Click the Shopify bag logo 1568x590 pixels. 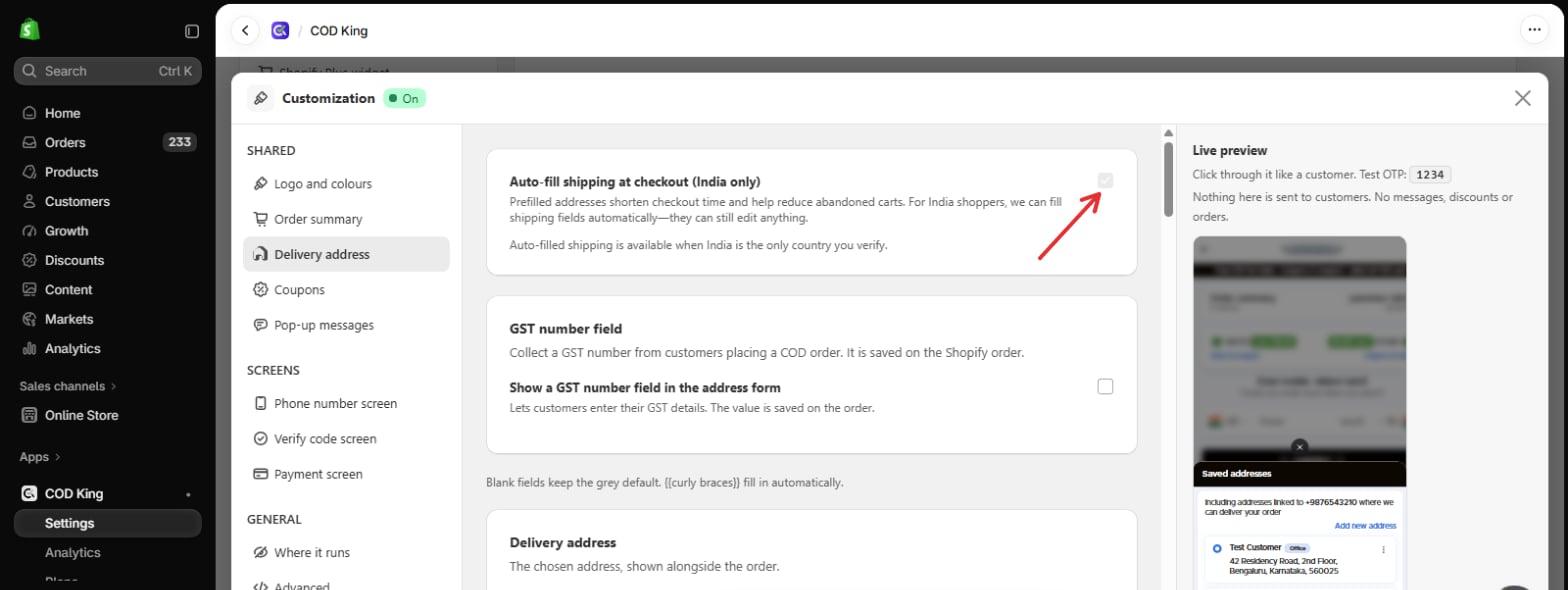(x=29, y=30)
